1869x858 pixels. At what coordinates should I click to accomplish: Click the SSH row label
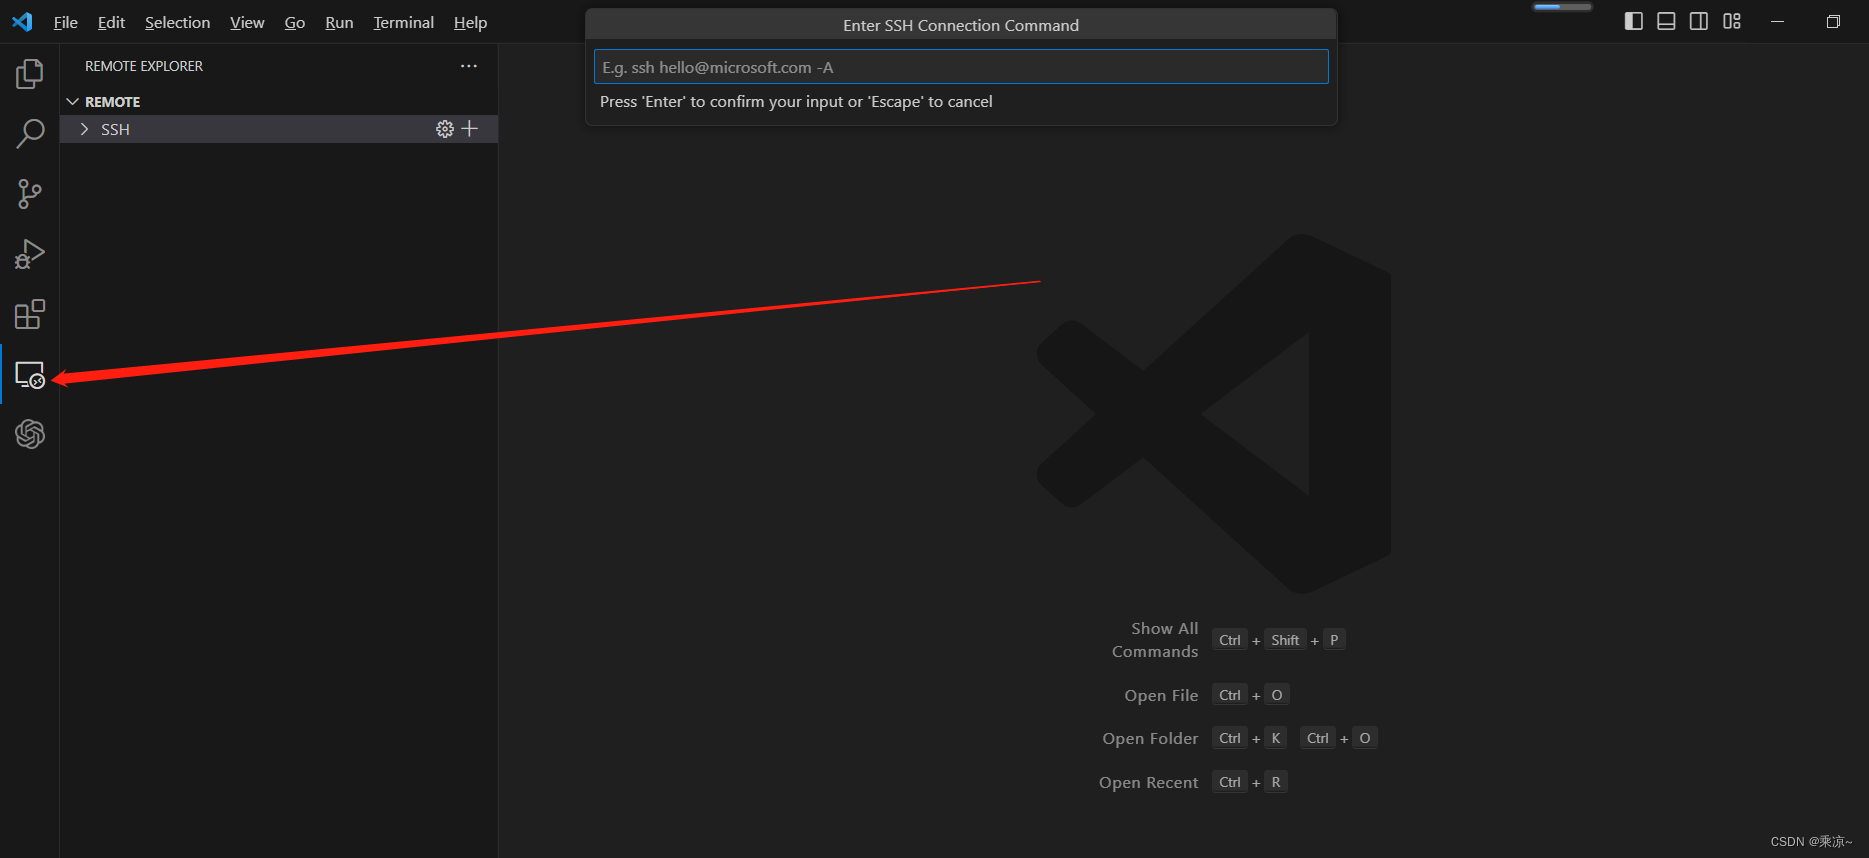[115, 129]
